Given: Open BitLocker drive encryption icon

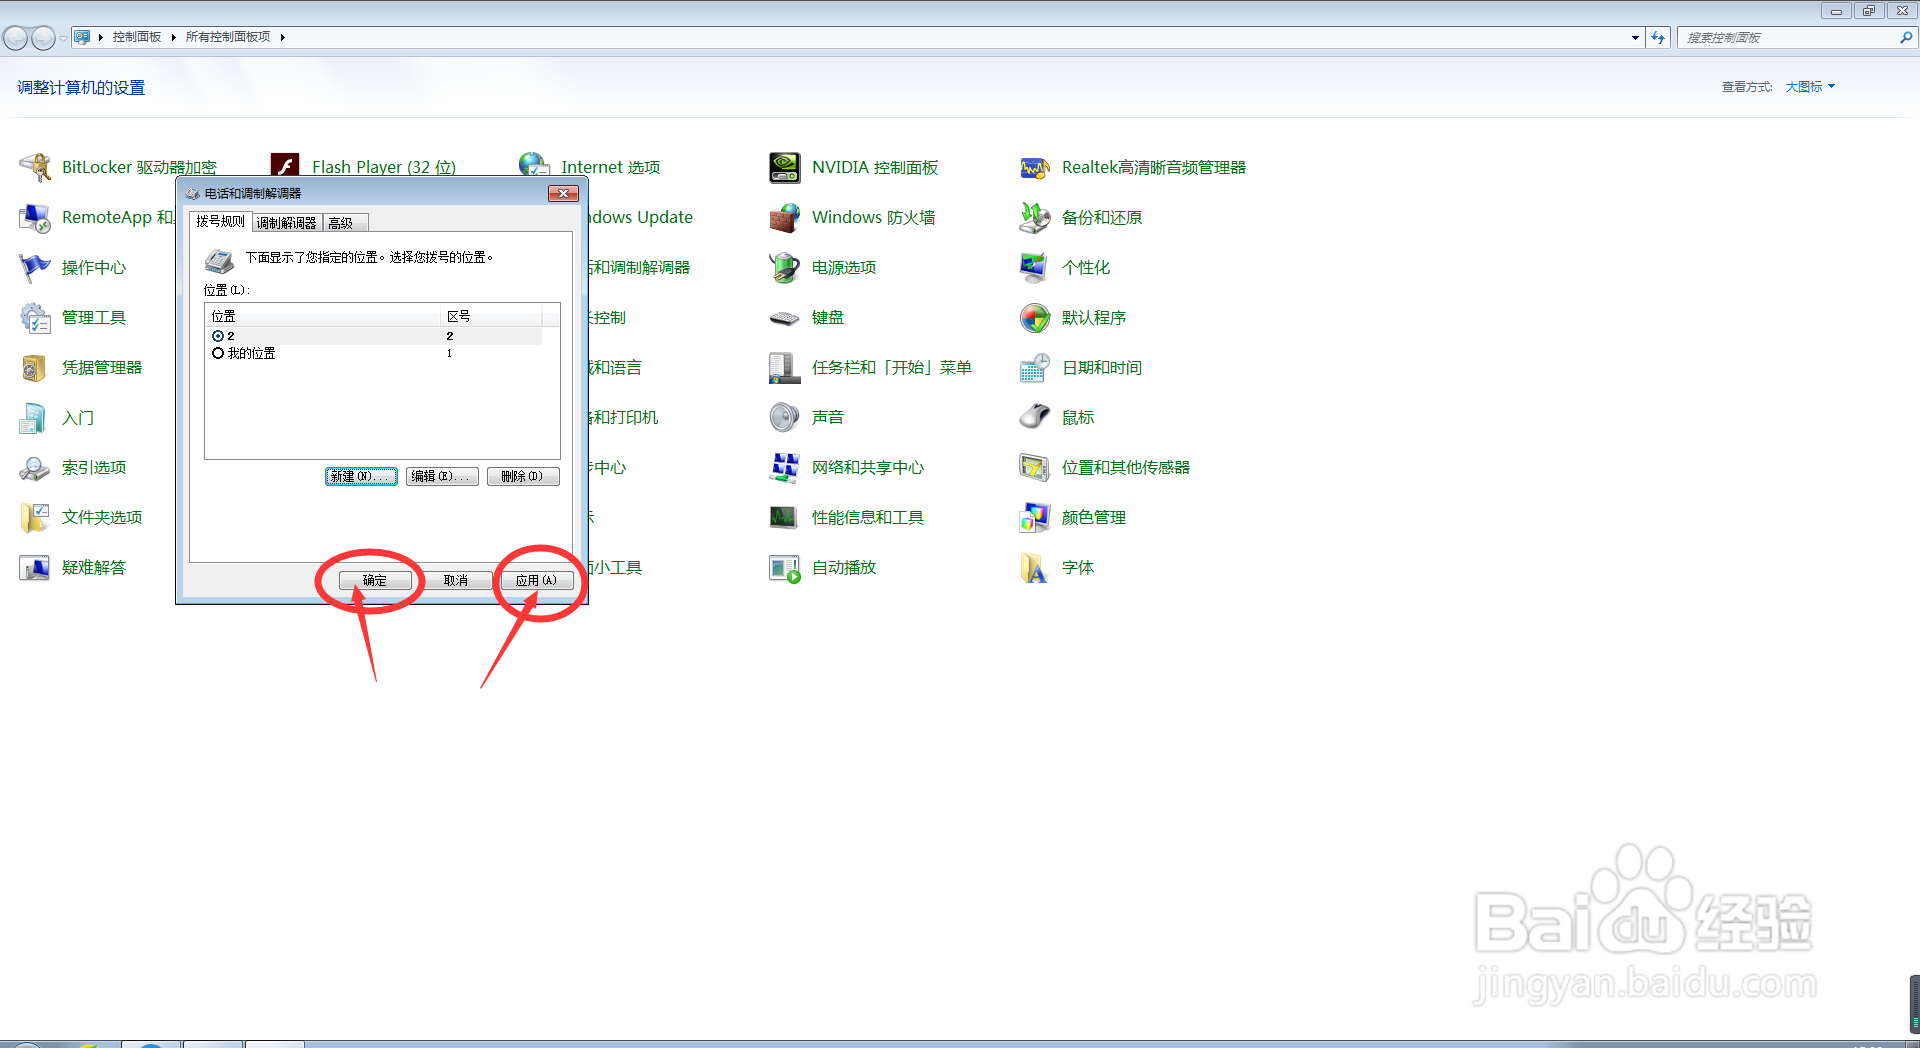Looking at the screenshot, I should tap(35, 167).
